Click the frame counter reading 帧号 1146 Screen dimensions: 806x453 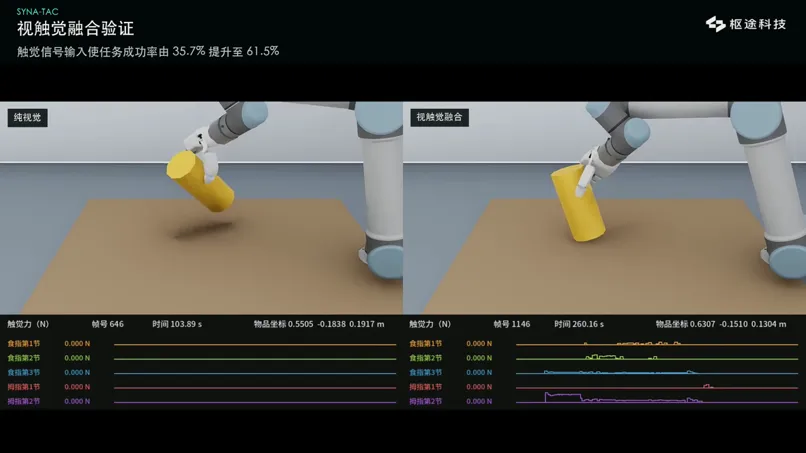[x=511, y=324]
